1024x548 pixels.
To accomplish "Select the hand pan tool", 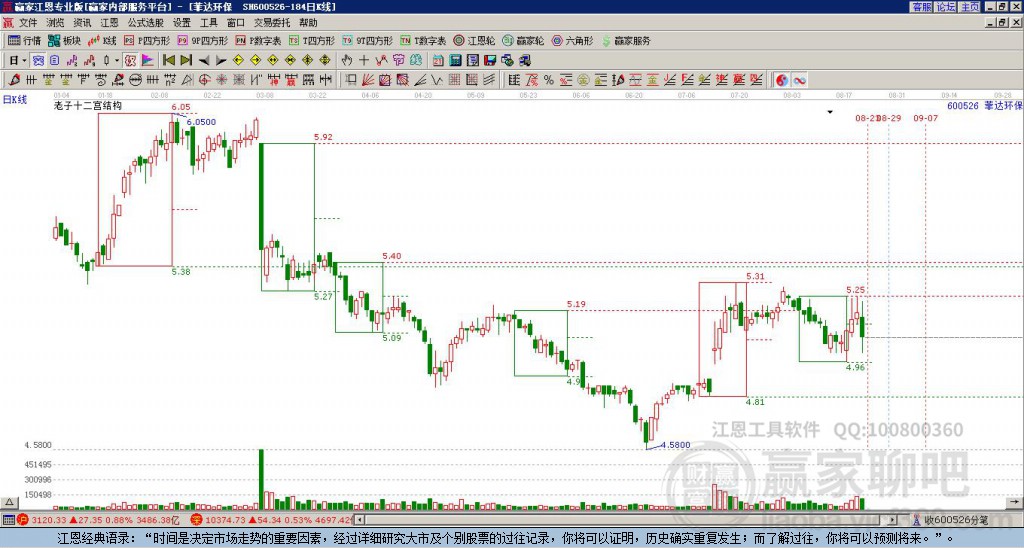I will (x=346, y=61).
